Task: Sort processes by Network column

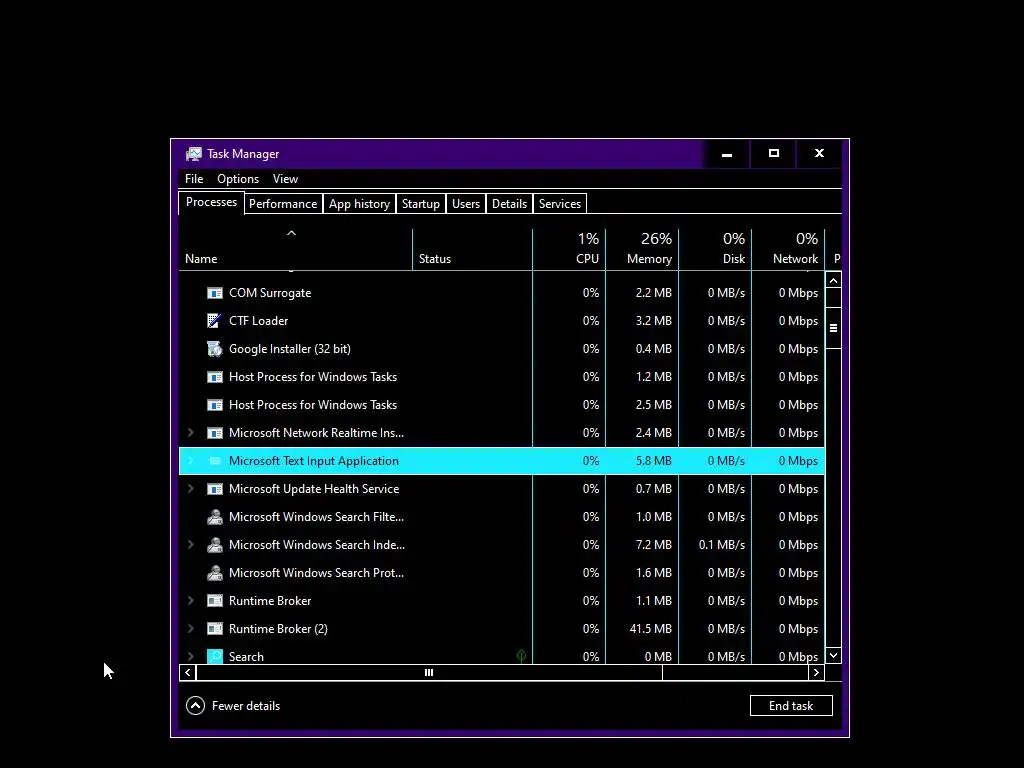Action: pyautogui.click(x=788, y=249)
